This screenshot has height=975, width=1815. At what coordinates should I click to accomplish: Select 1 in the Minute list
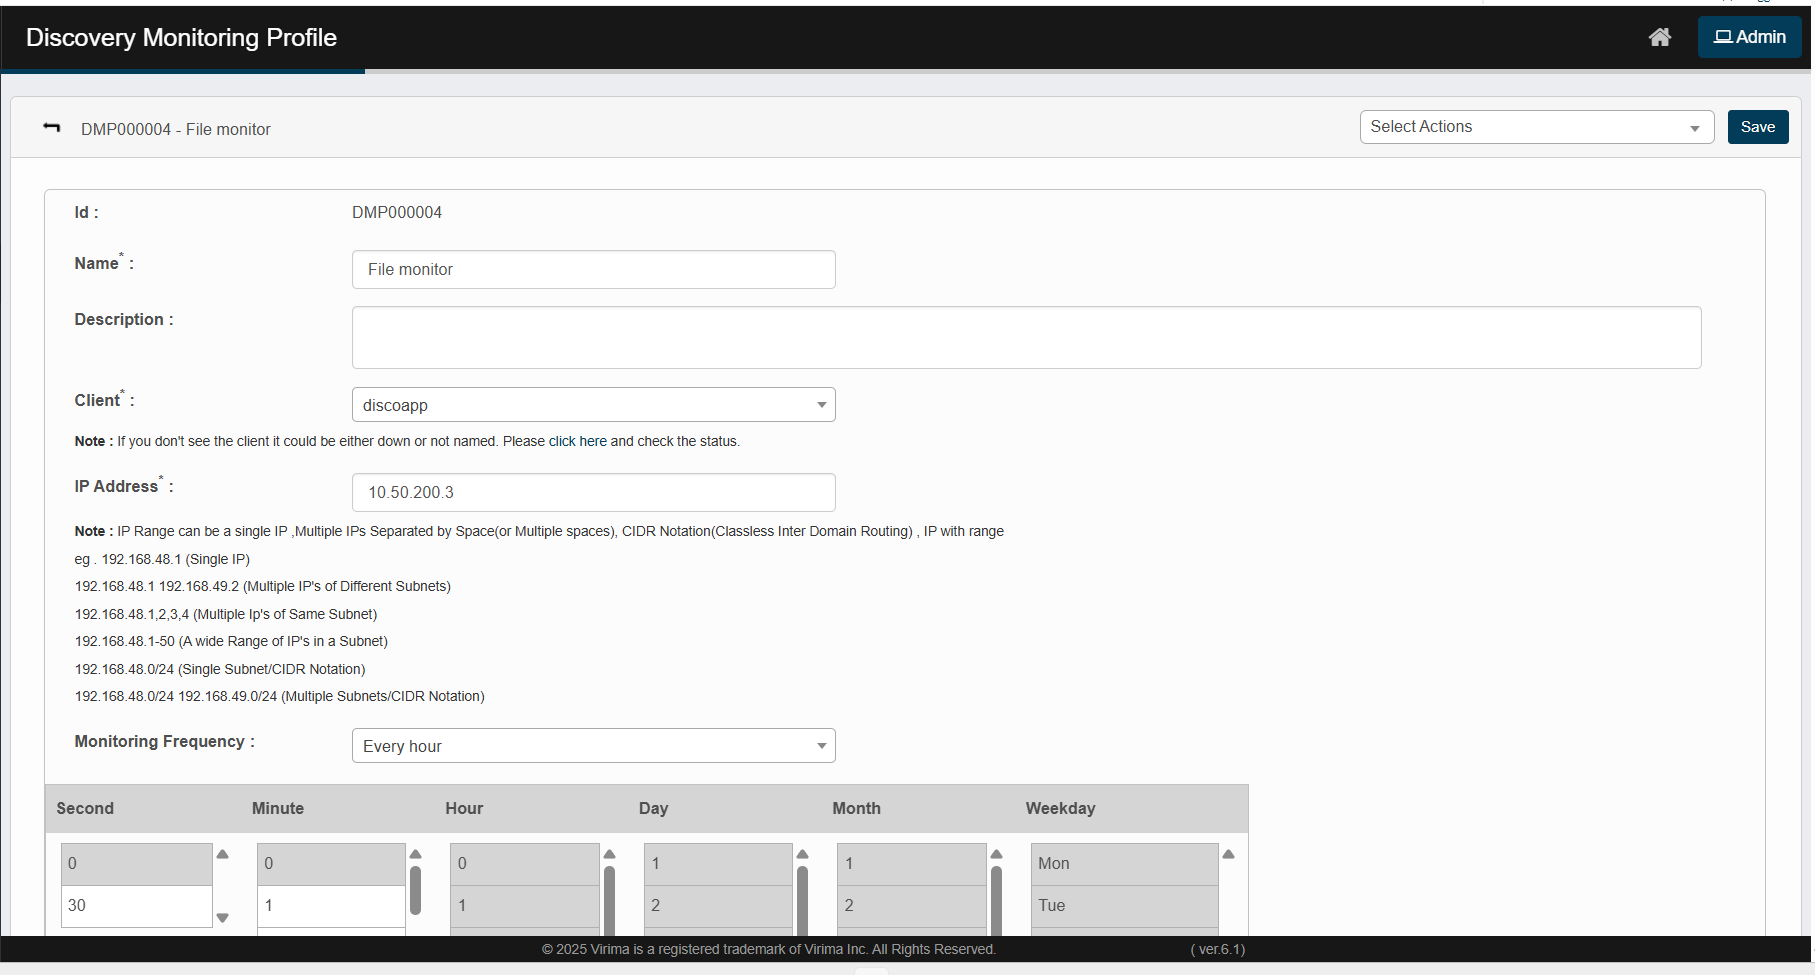[x=330, y=905]
